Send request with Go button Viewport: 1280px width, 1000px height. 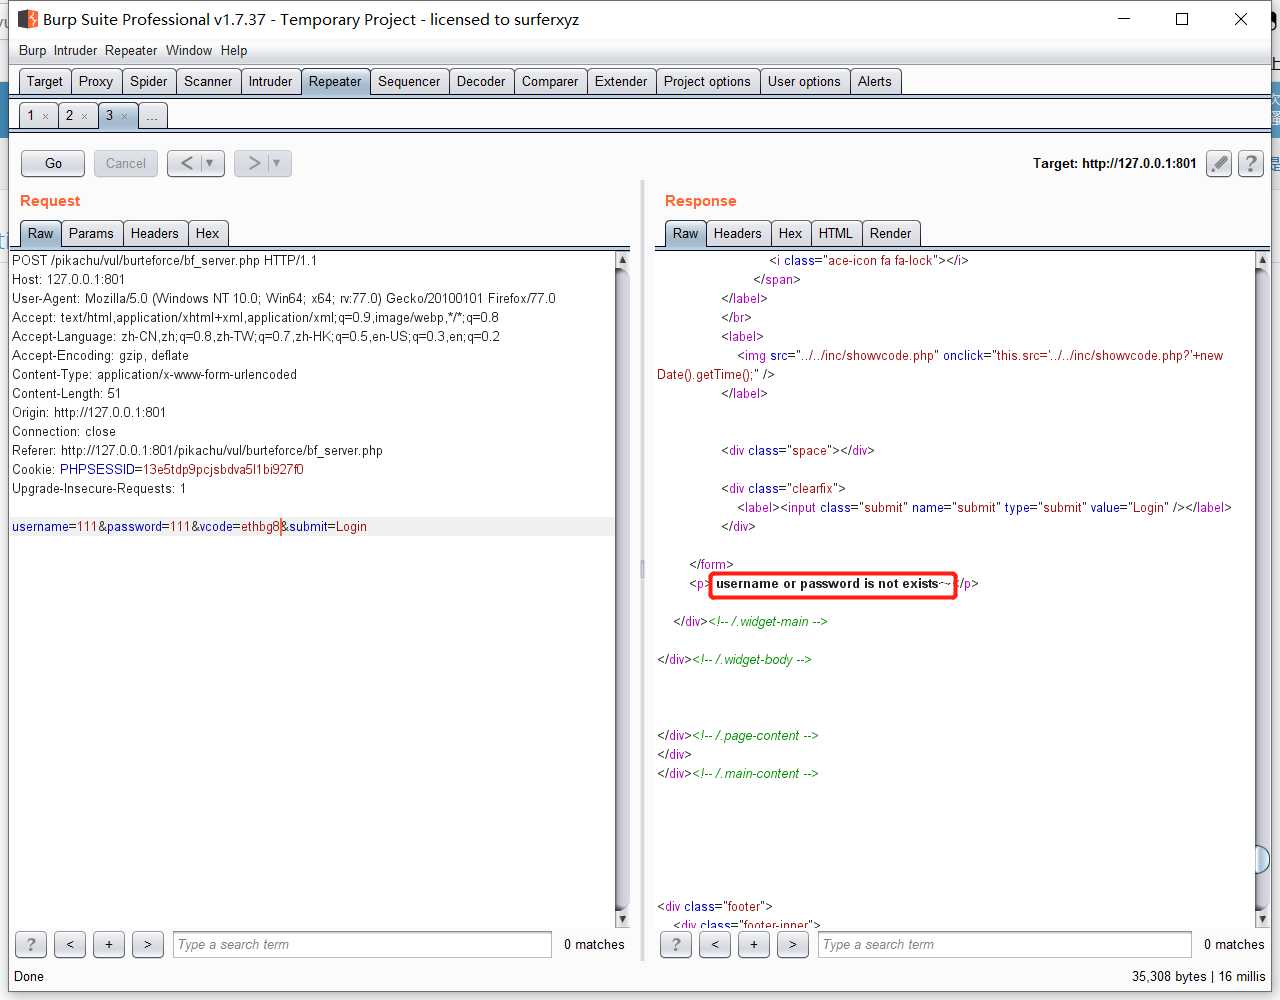click(x=53, y=163)
